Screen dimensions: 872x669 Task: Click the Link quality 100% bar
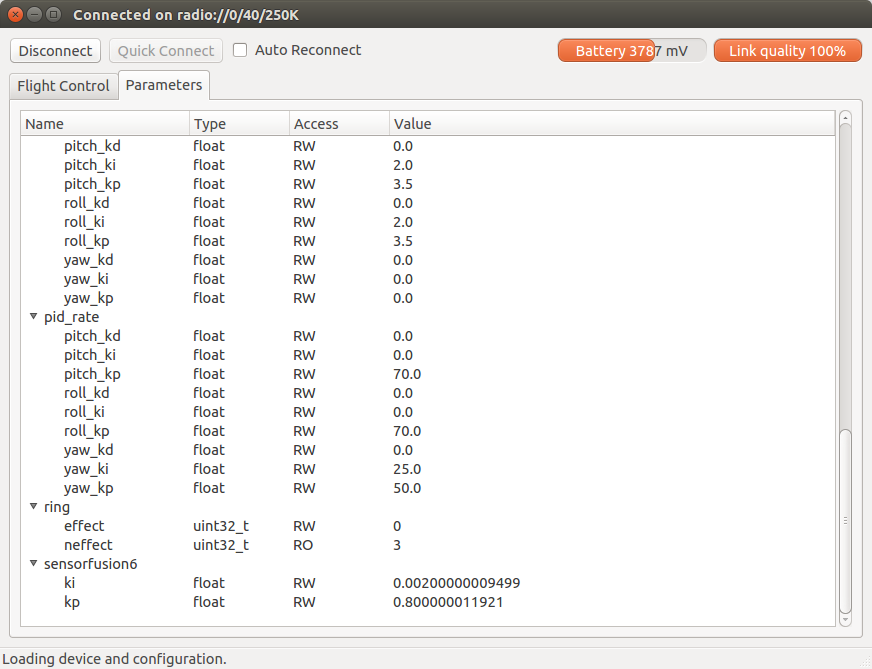tap(787, 51)
